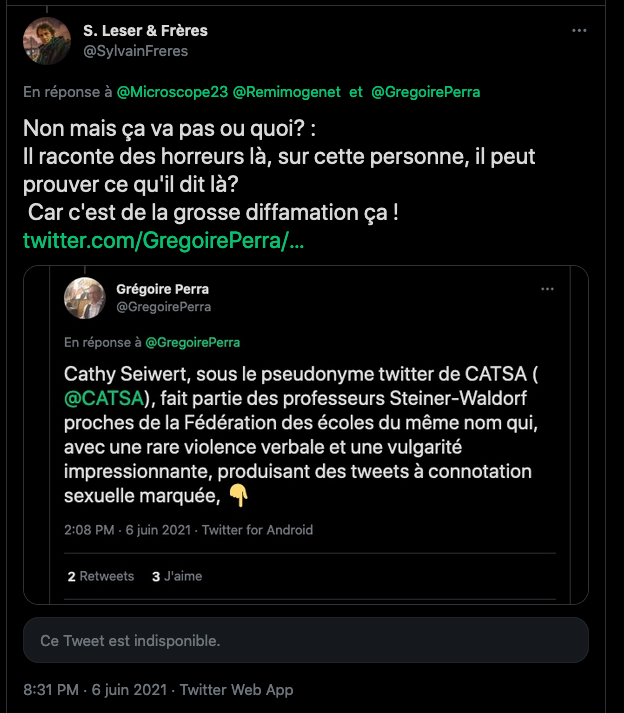View the 2 Retweets list
624x713 pixels.
coord(101,576)
